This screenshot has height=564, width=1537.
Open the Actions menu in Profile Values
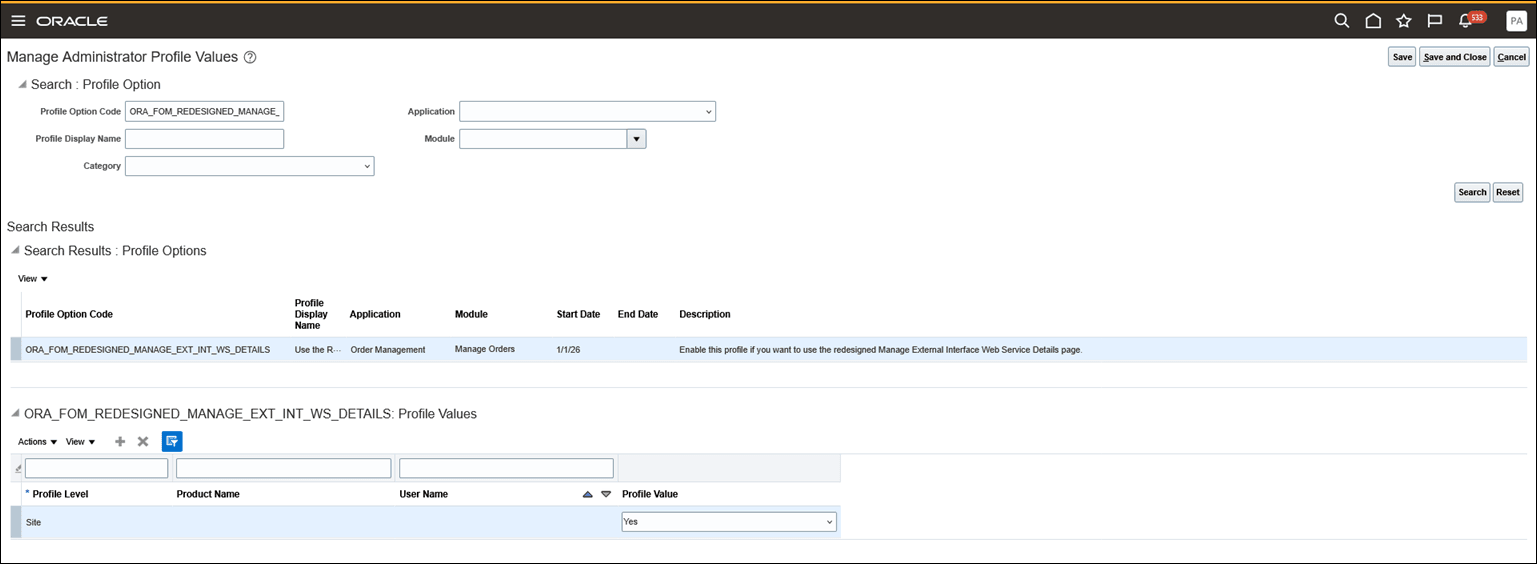pyautogui.click(x=37, y=442)
